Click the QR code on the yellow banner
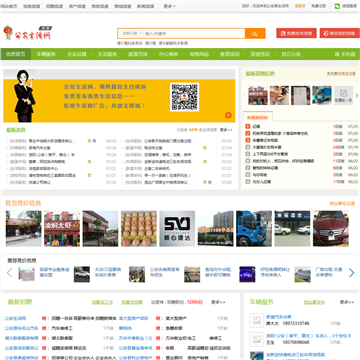 point(184,97)
